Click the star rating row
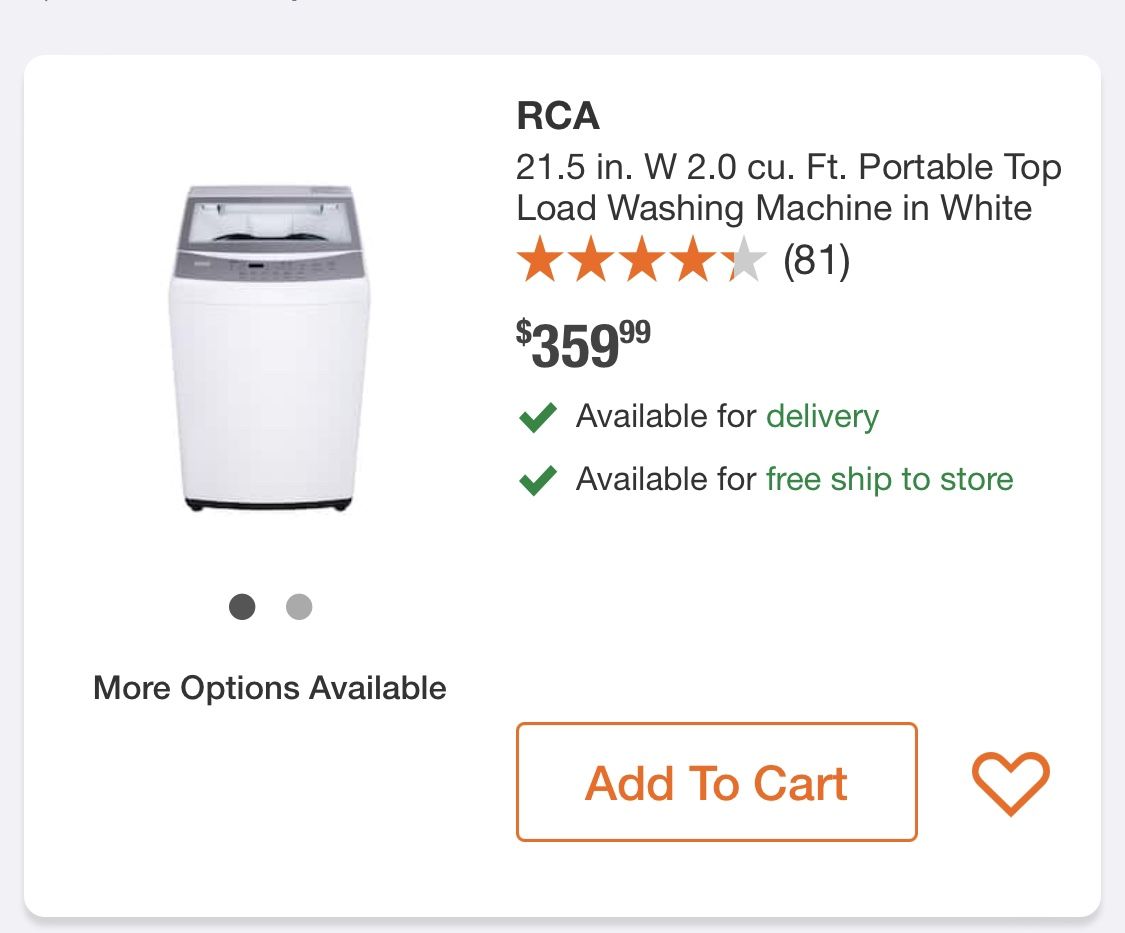 click(x=641, y=261)
